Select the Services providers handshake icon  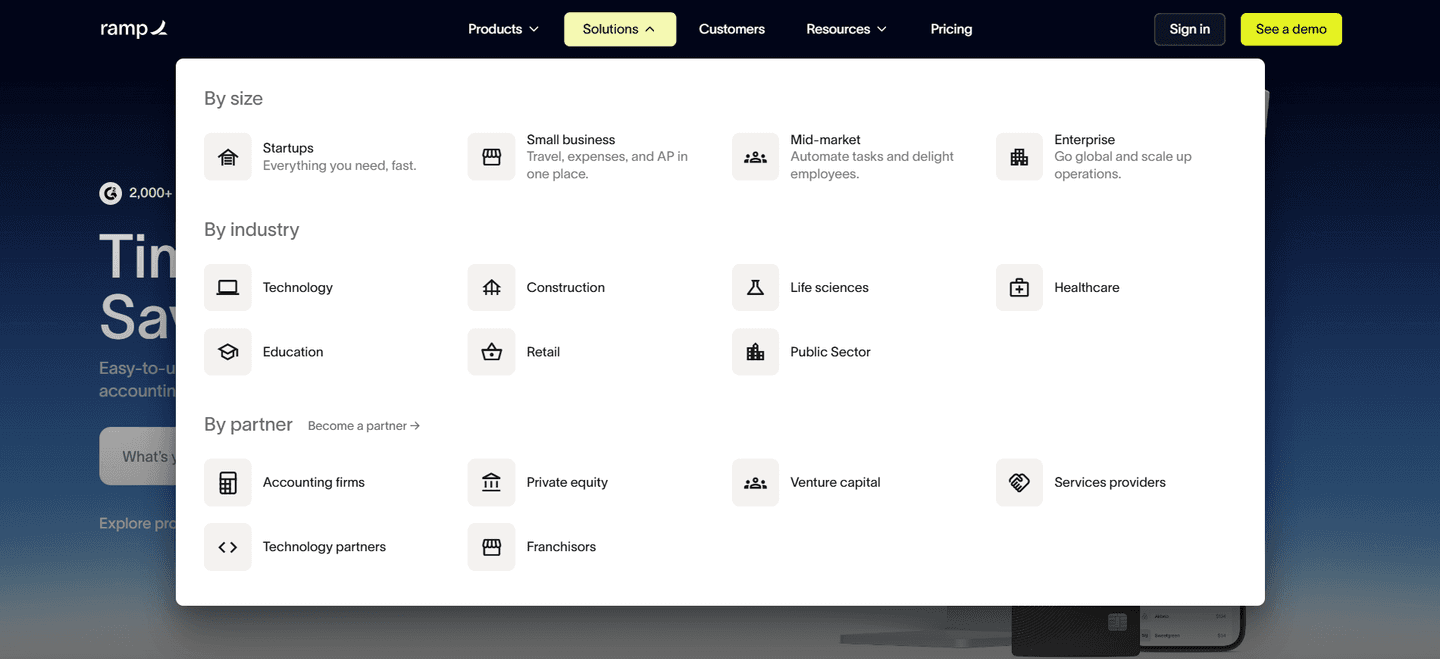[1019, 483]
